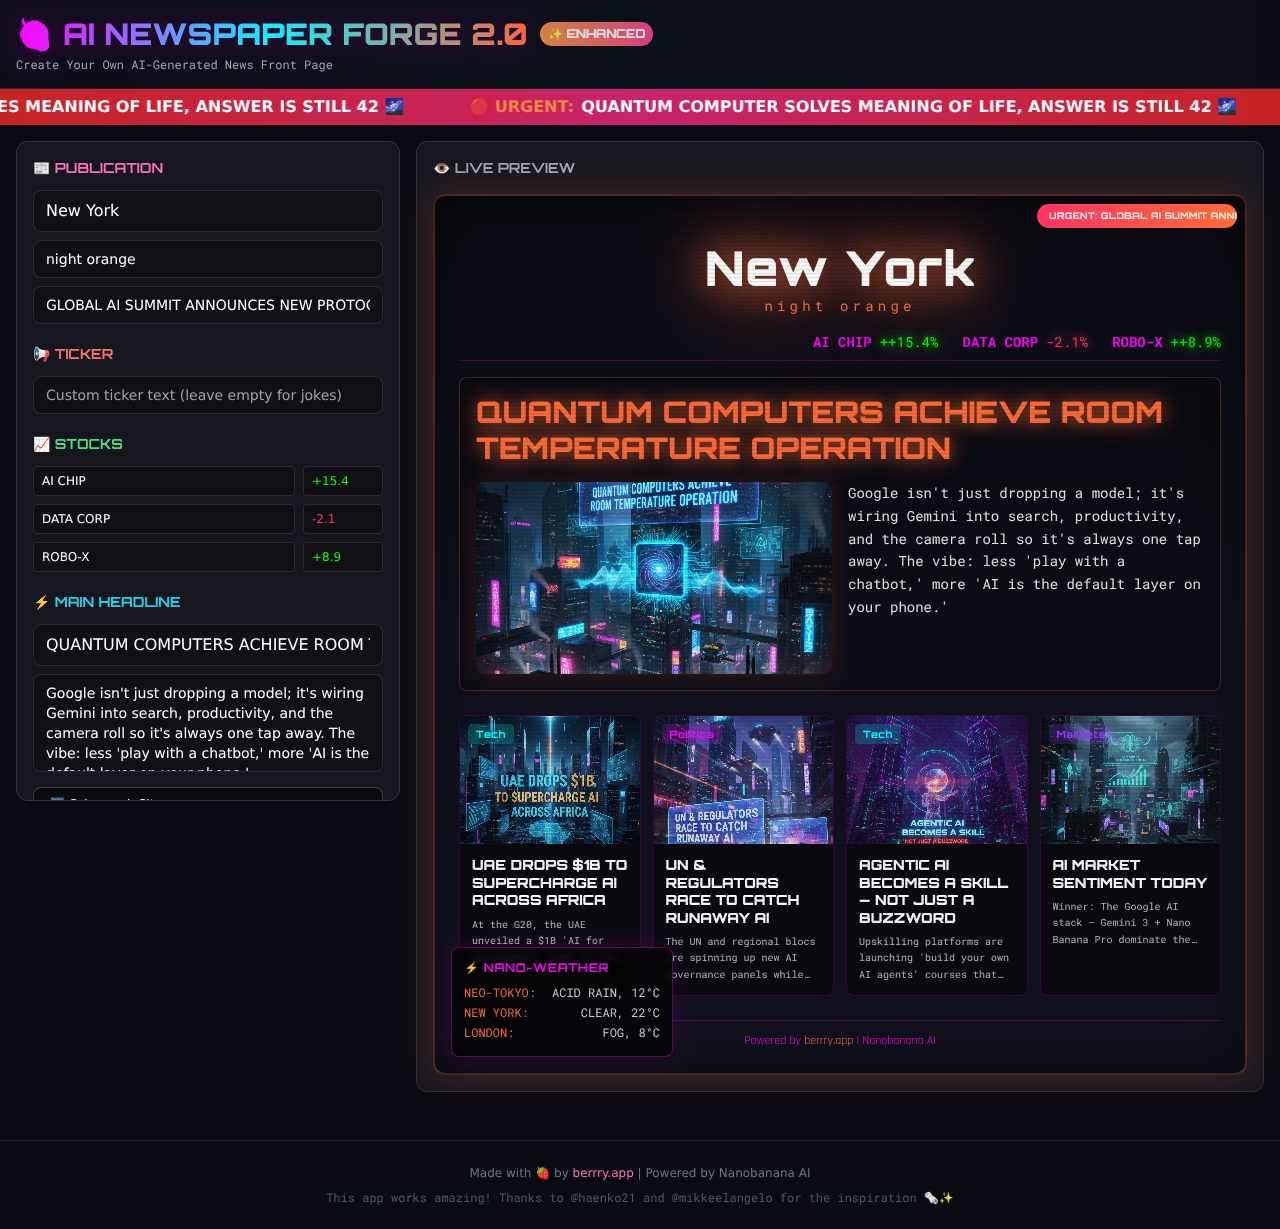Collapse the STOCKS section header
This screenshot has width=1280, height=1229.
[x=88, y=444]
